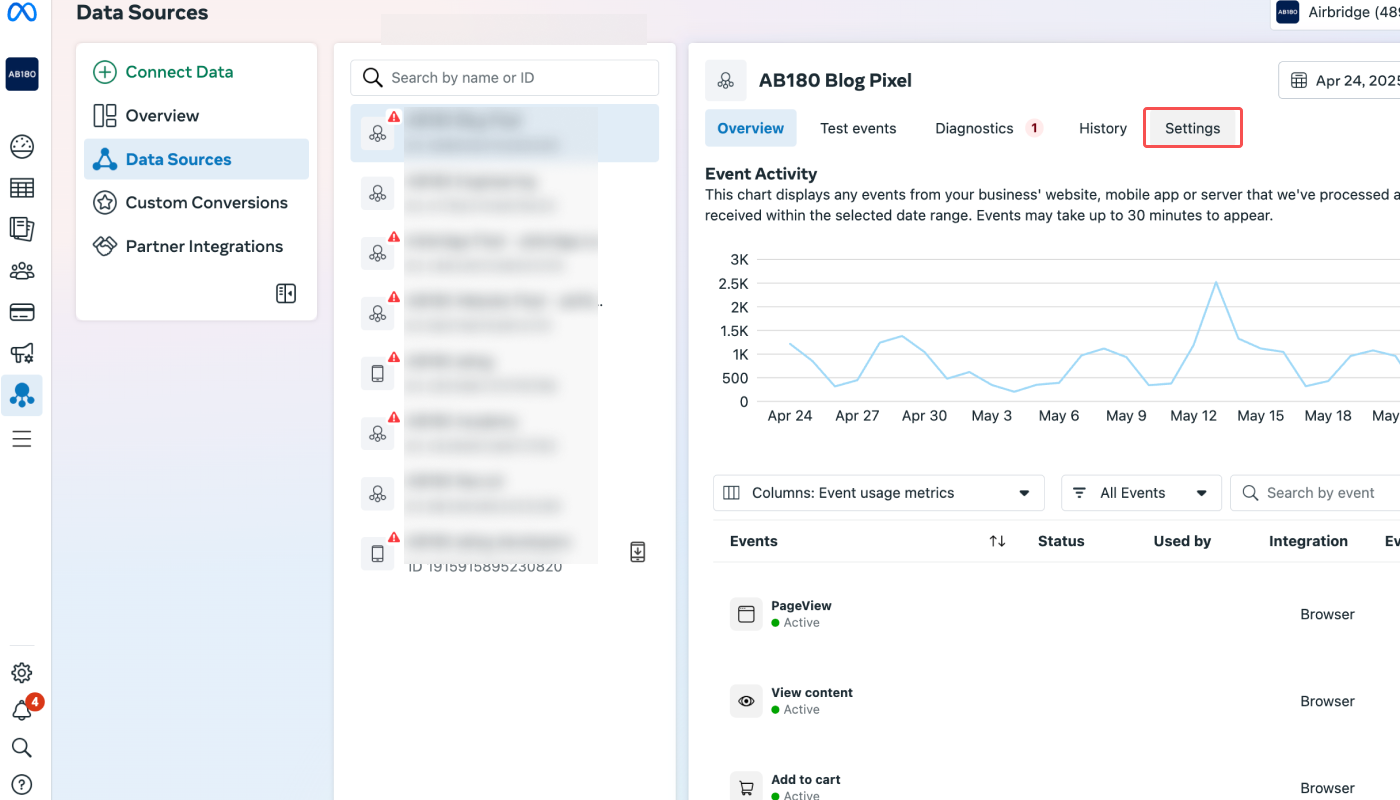The height and width of the screenshot is (800, 1400).
Task: Click the download icon beside ID 1915915895230820
Action: tap(638, 552)
